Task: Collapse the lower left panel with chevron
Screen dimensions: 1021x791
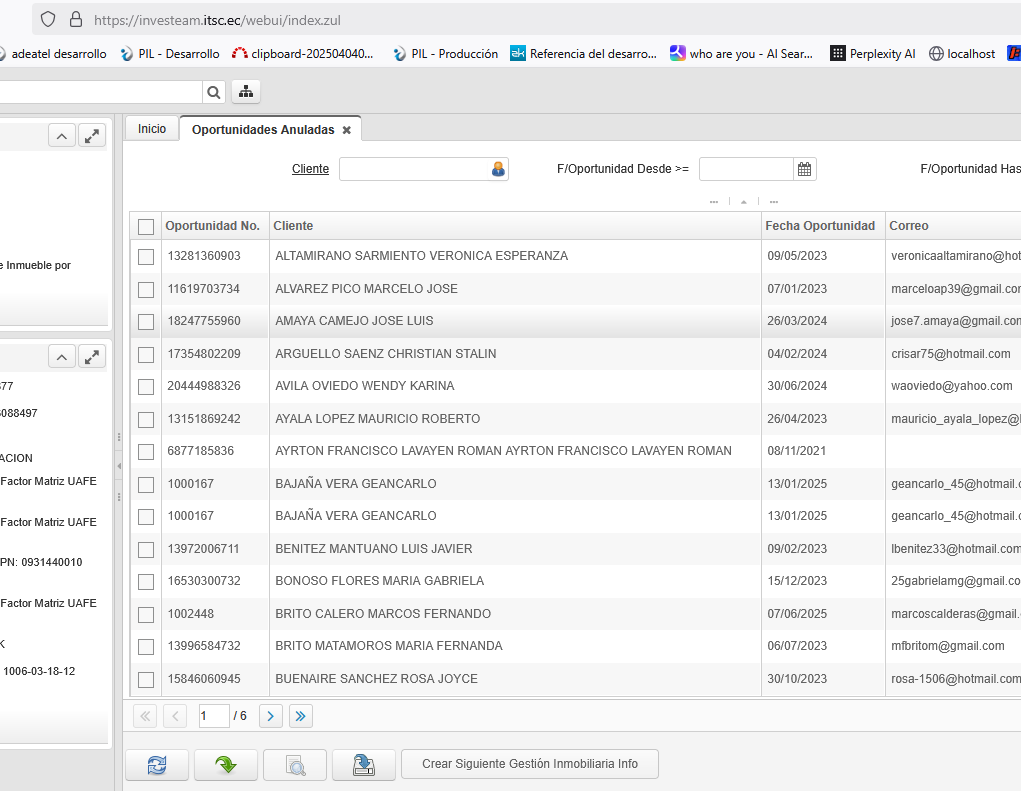Action: click(x=62, y=357)
